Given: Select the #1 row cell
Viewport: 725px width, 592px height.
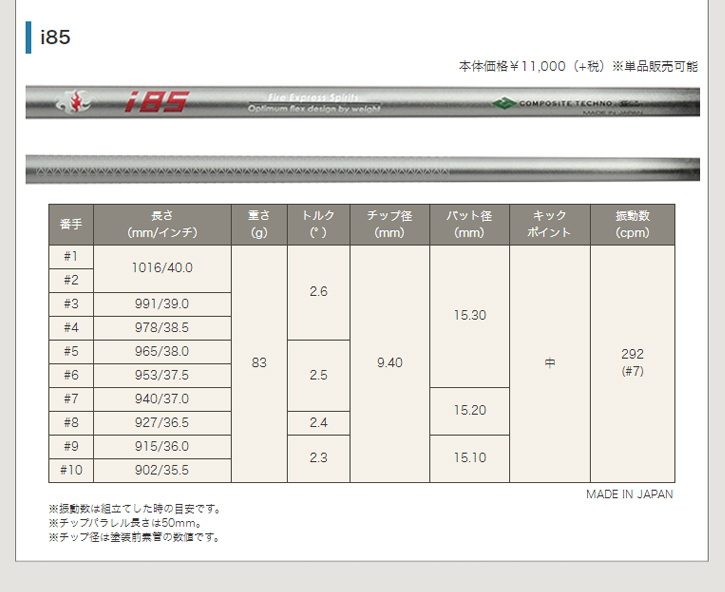Looking at the screenshot, I should coord(71,257).
